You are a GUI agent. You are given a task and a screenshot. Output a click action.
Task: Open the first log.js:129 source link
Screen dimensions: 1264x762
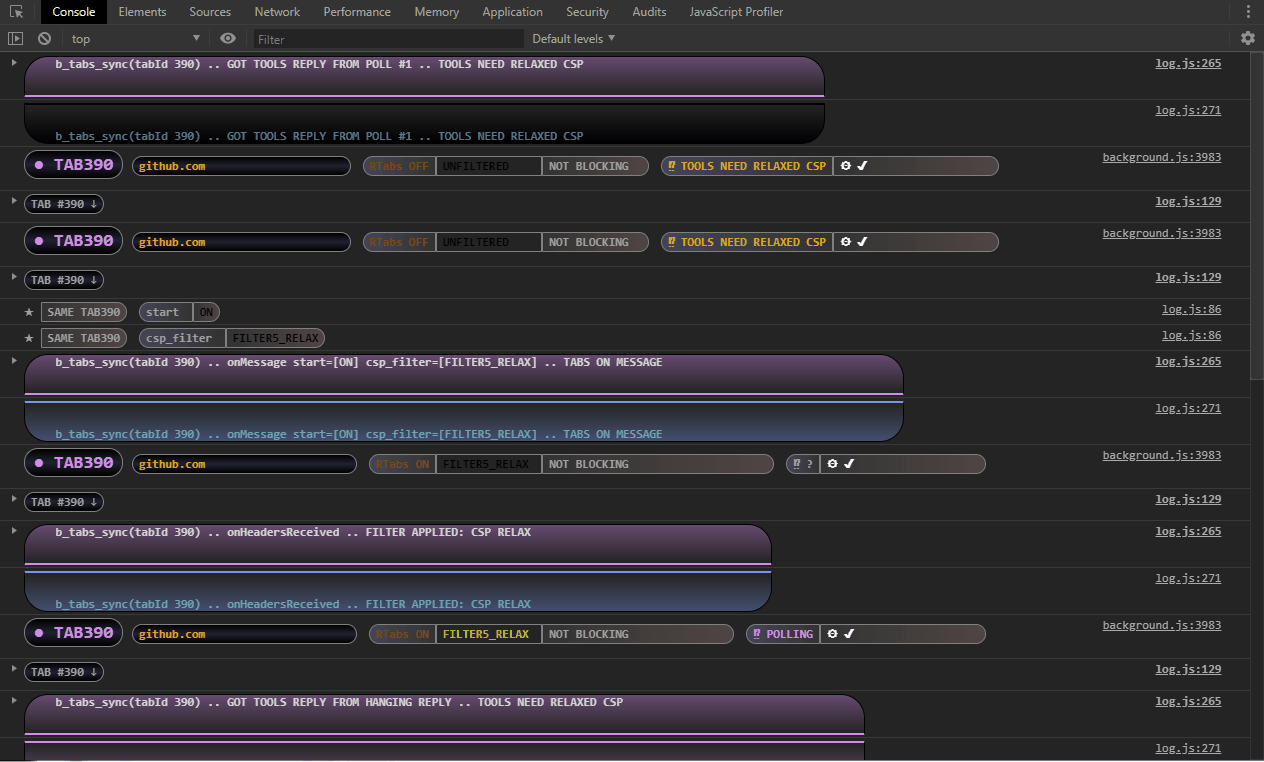click(x=1188, y=201)
